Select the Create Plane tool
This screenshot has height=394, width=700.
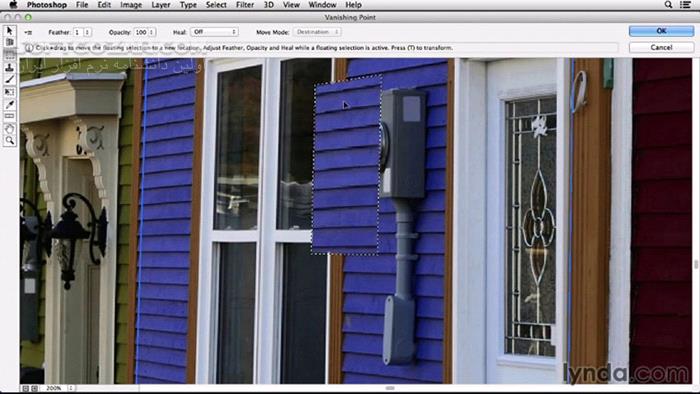click(x=9, y=42)
